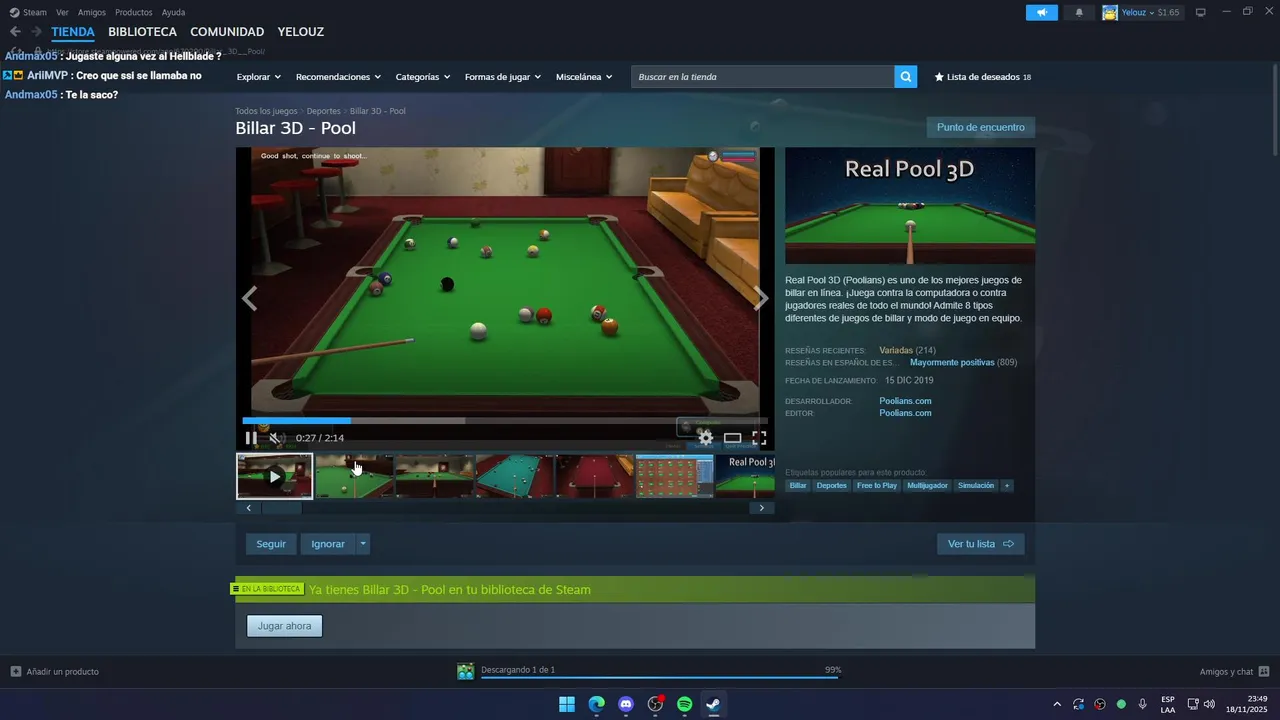Open Poolians.com developer link

tap(905, 401)
